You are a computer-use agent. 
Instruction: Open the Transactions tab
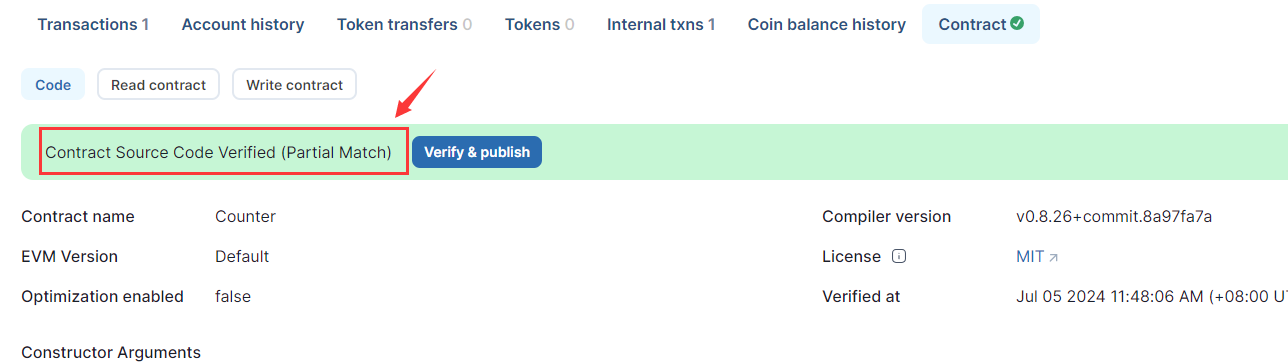click(x=93, y=24)
